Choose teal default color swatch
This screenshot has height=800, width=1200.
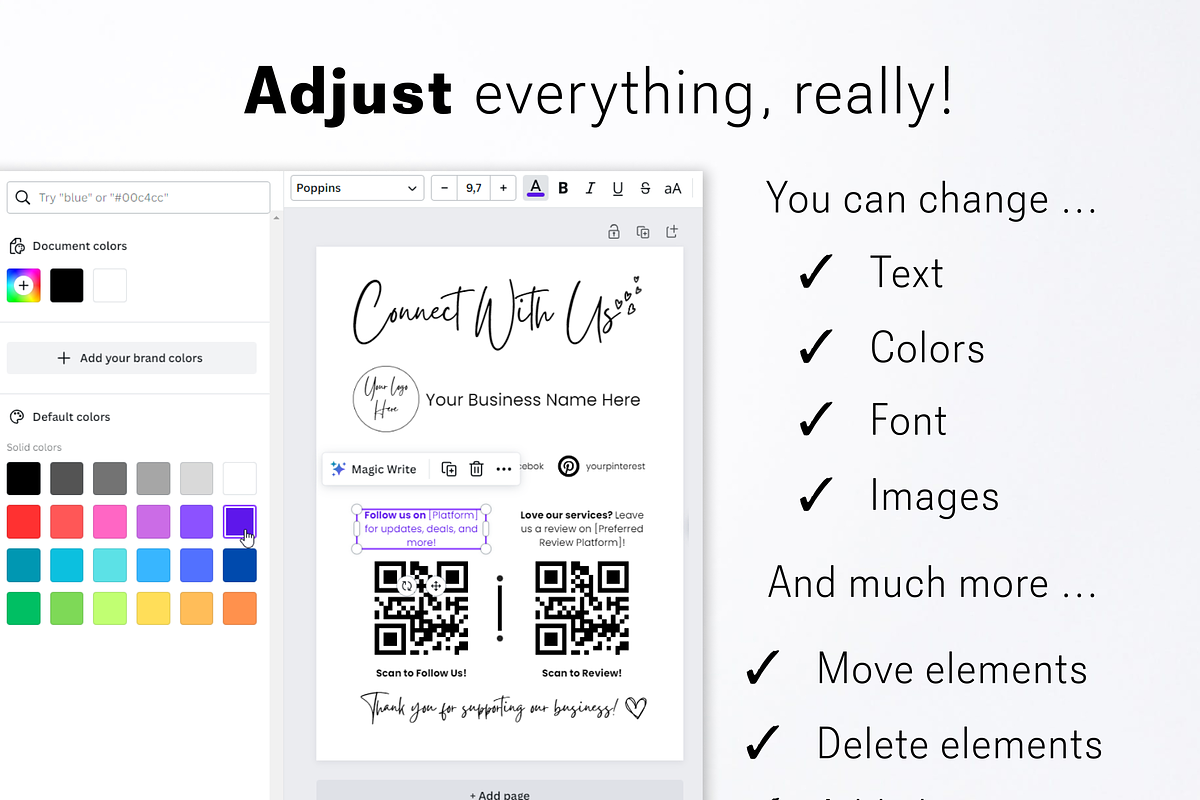24,565
